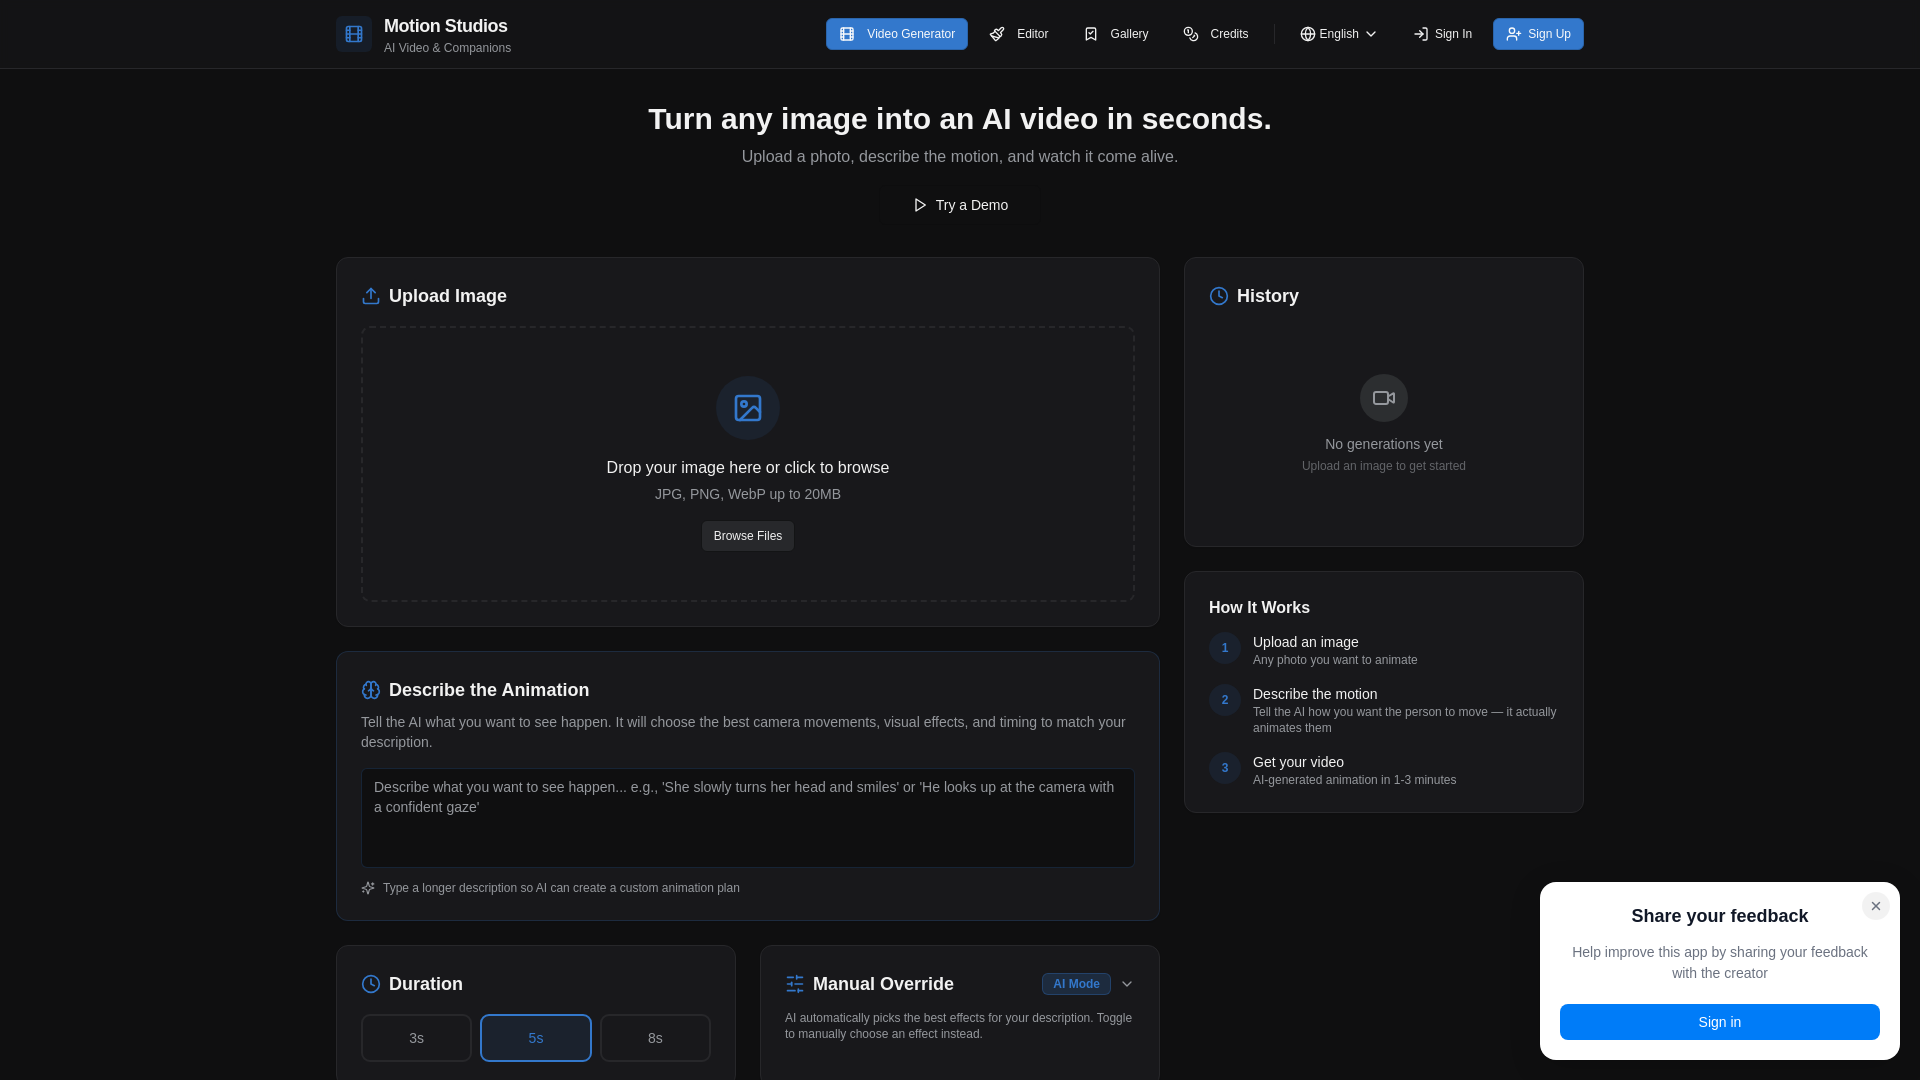Click the History clock icon
Viewport: 1920px width, 1080px height.
pos(1219,296)
